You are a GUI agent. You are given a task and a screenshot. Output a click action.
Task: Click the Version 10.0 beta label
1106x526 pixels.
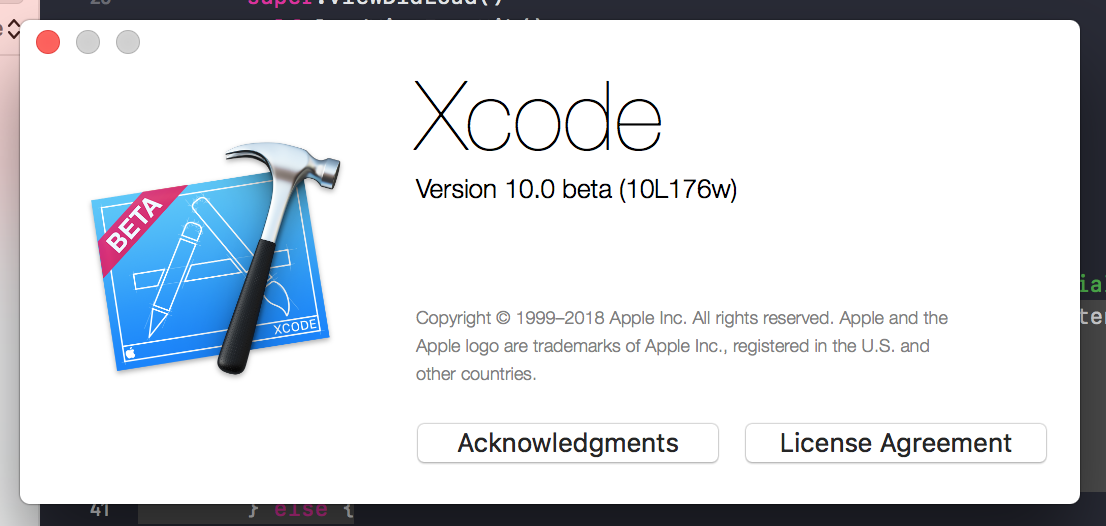[x=514, y=189]
